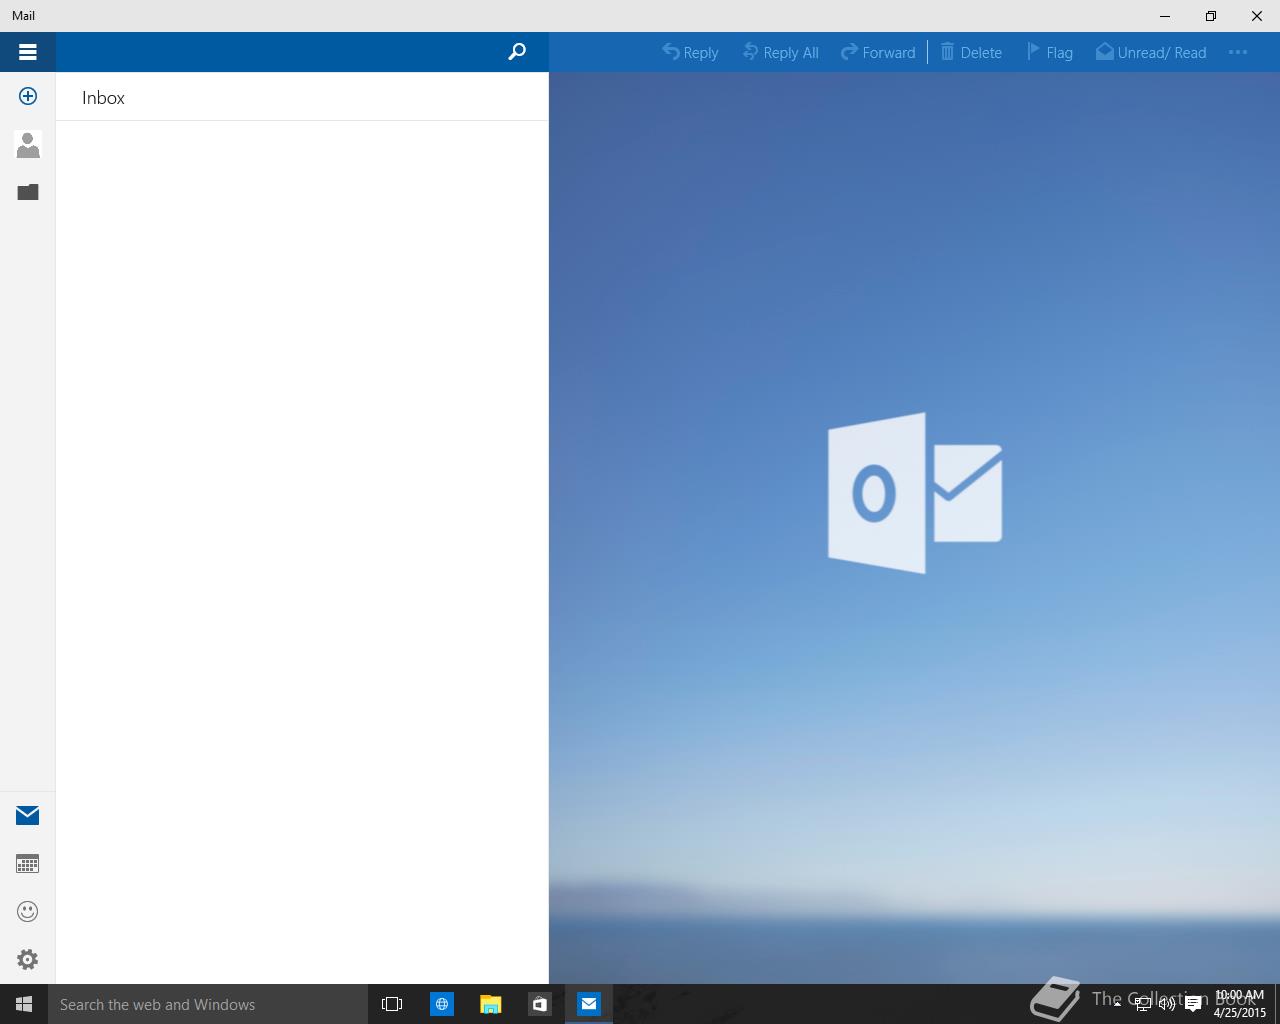Select Mail app in taskbar
1280x1024 pixels.
589,1004
